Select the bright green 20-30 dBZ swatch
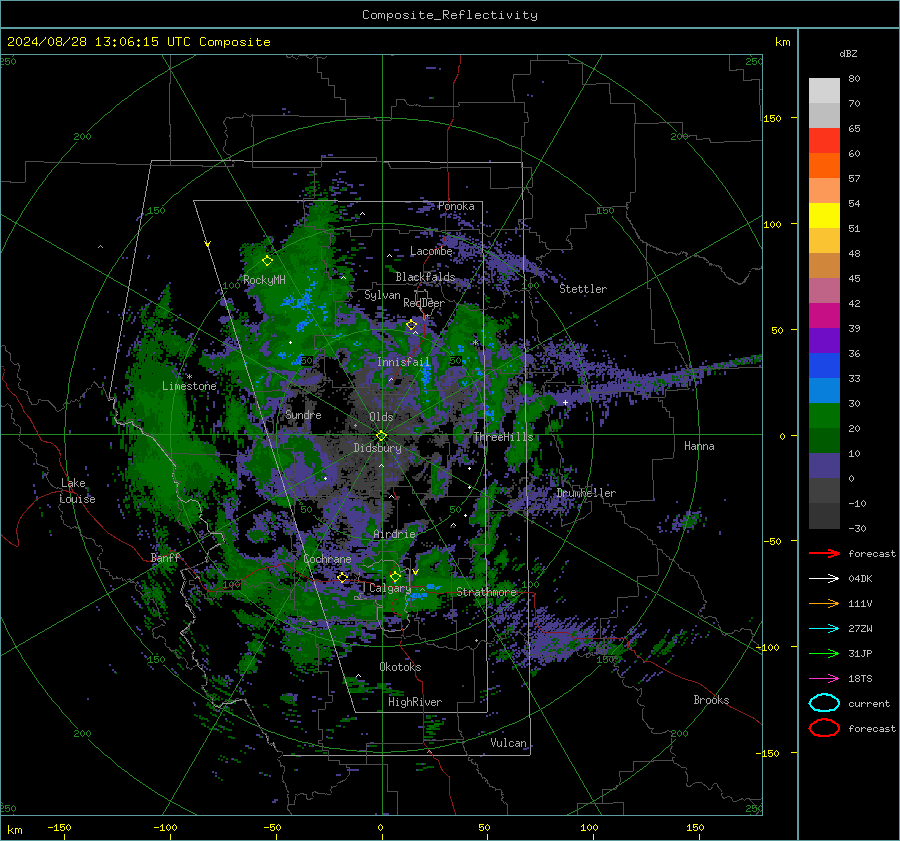Viewport: 900px width, 841px height. coord(824,416)
